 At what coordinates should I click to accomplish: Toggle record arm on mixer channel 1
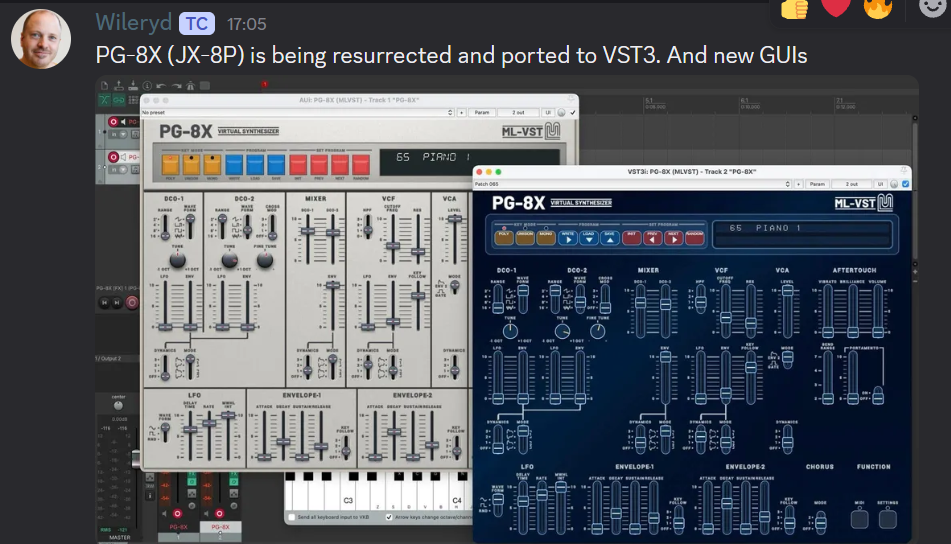[x=177, y=514]
